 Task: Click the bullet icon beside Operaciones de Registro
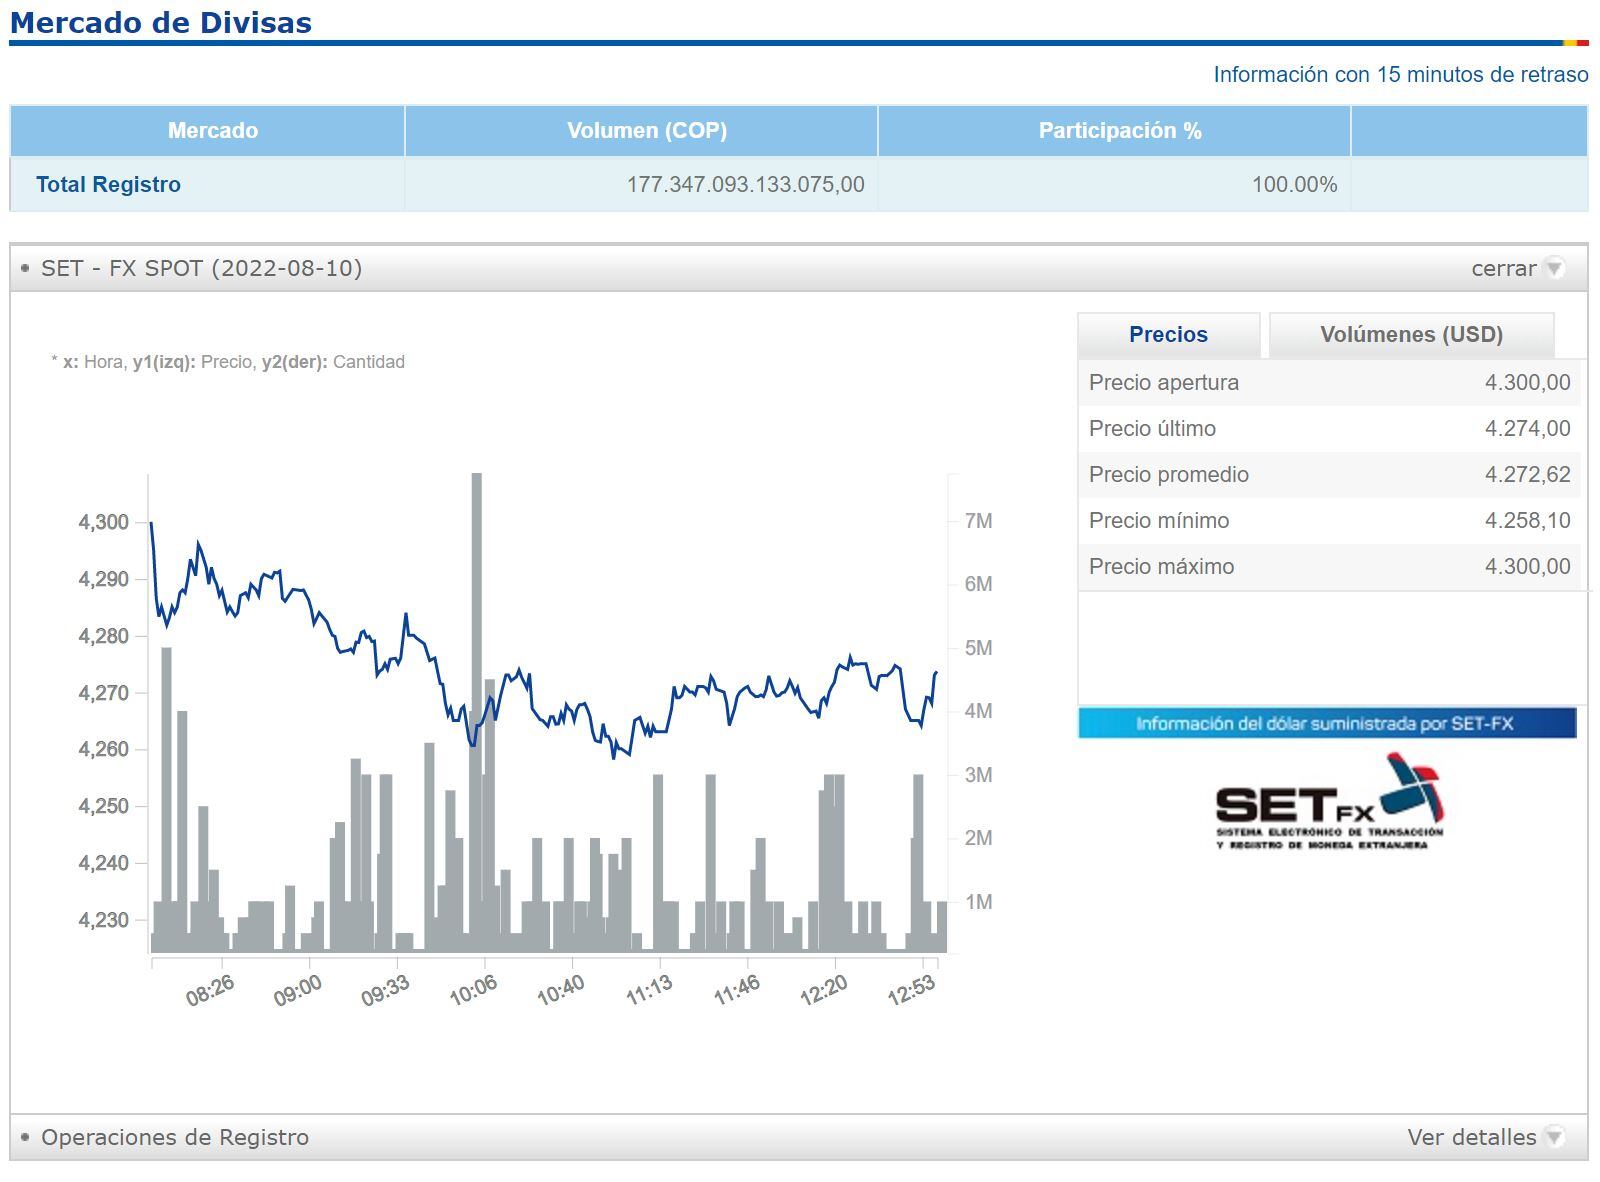(x=25, y=1137)
